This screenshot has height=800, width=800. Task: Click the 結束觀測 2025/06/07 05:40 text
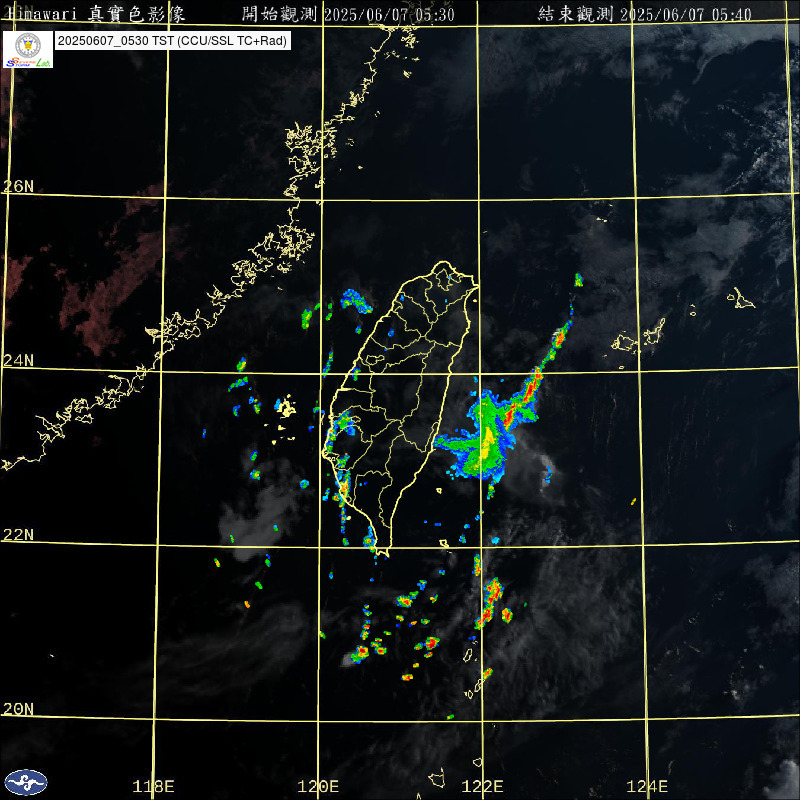point(645,14)
